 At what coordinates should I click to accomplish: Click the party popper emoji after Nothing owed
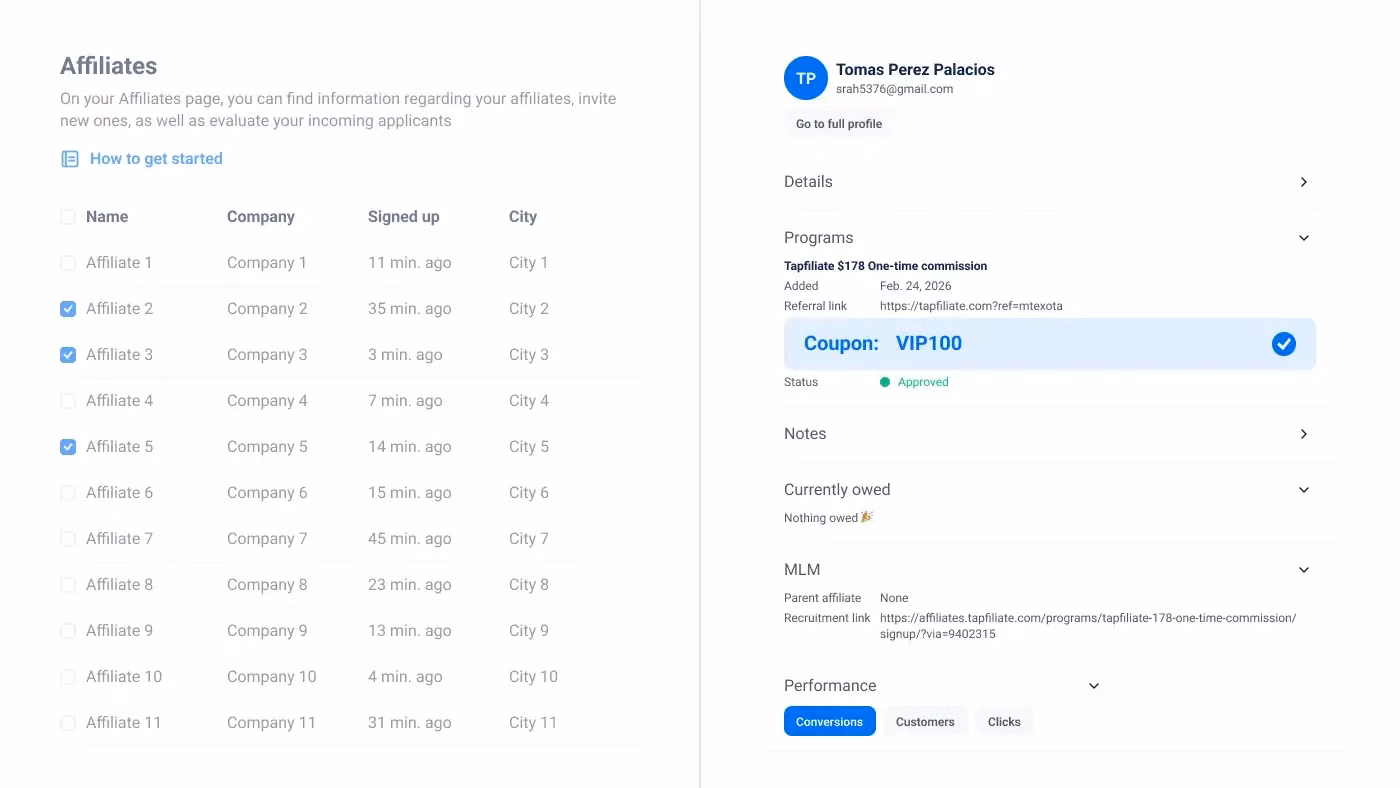click(x=867, y=517)
